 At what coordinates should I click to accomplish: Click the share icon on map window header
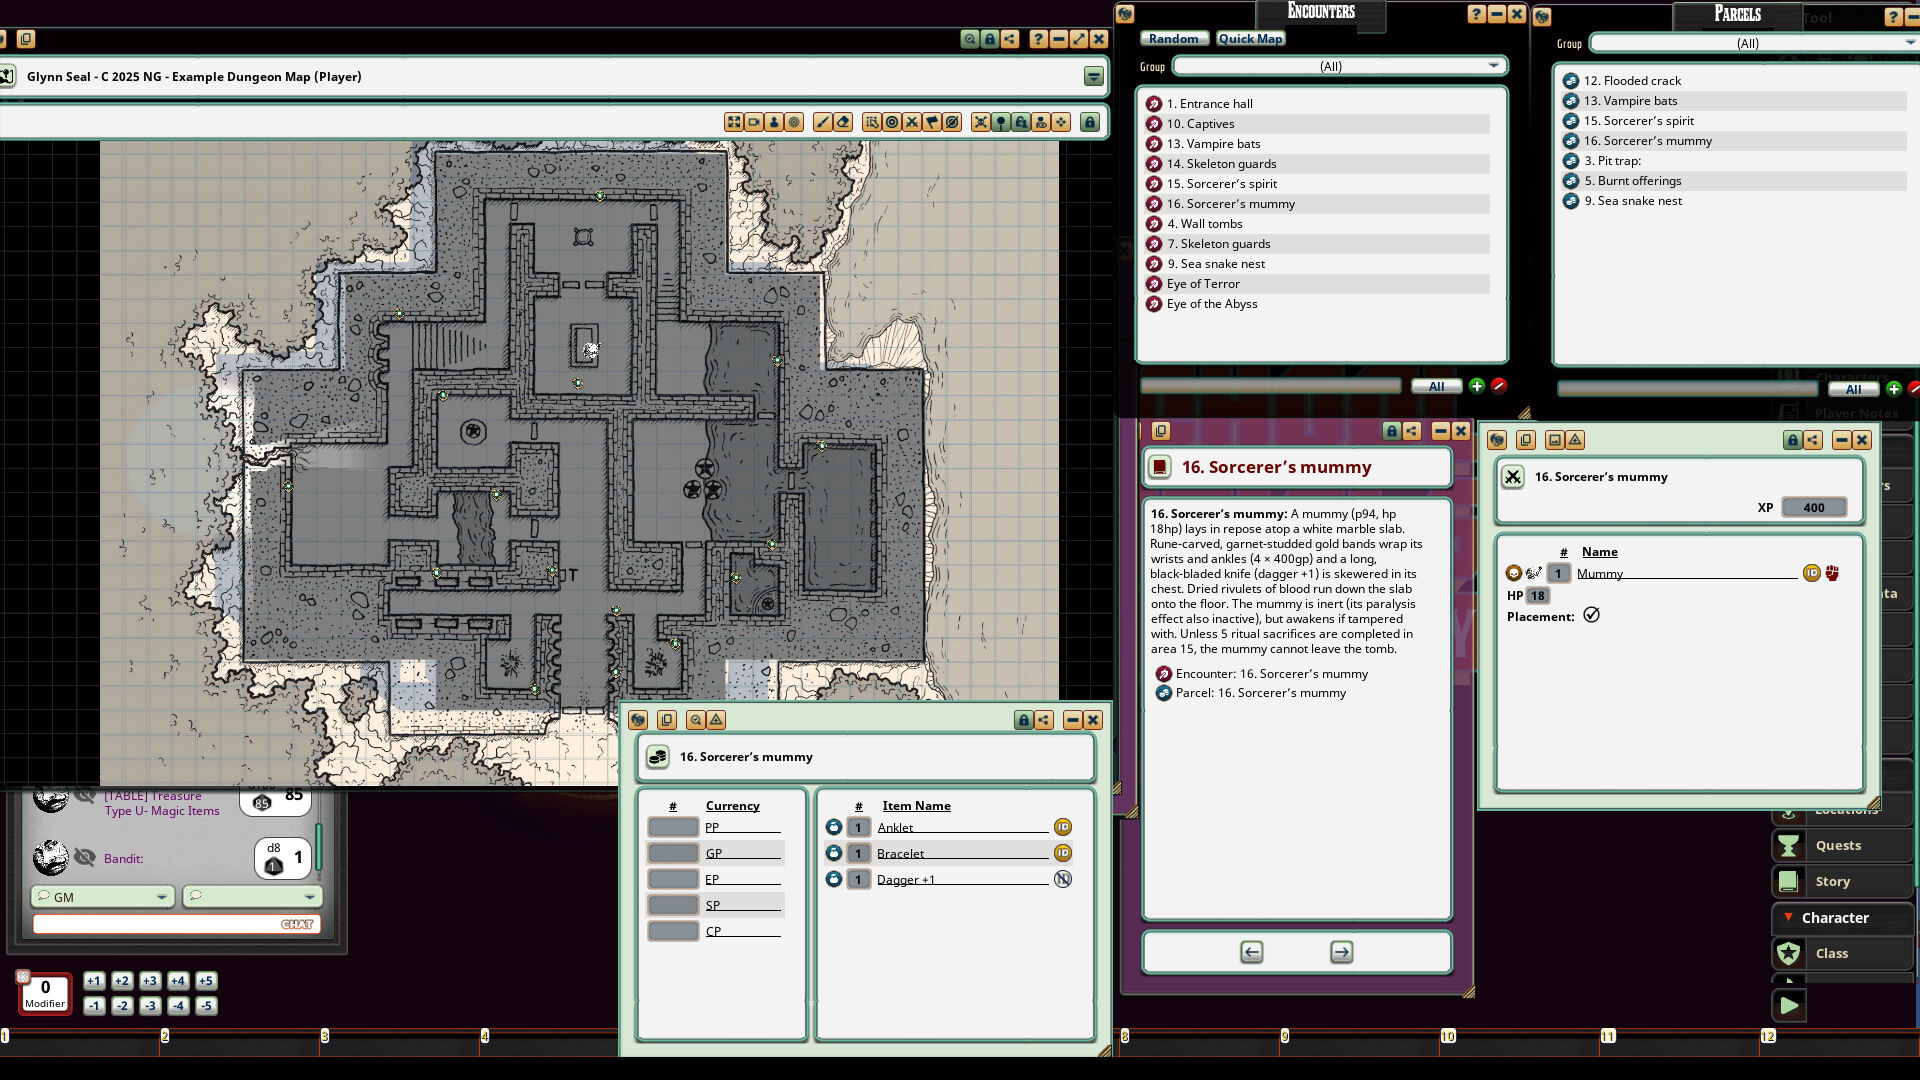tap(1010, 39)
